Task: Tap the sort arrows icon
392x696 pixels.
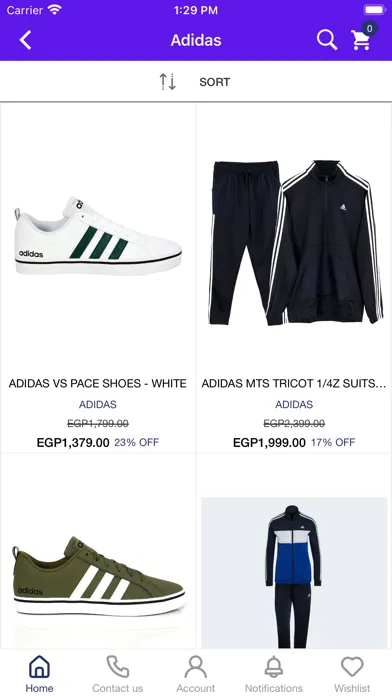Action: coord(168,82)
